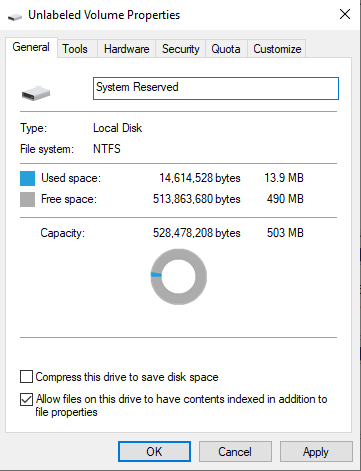Click the NTFS file system value
The image size is (361, 471).
[x=107, y=149]
